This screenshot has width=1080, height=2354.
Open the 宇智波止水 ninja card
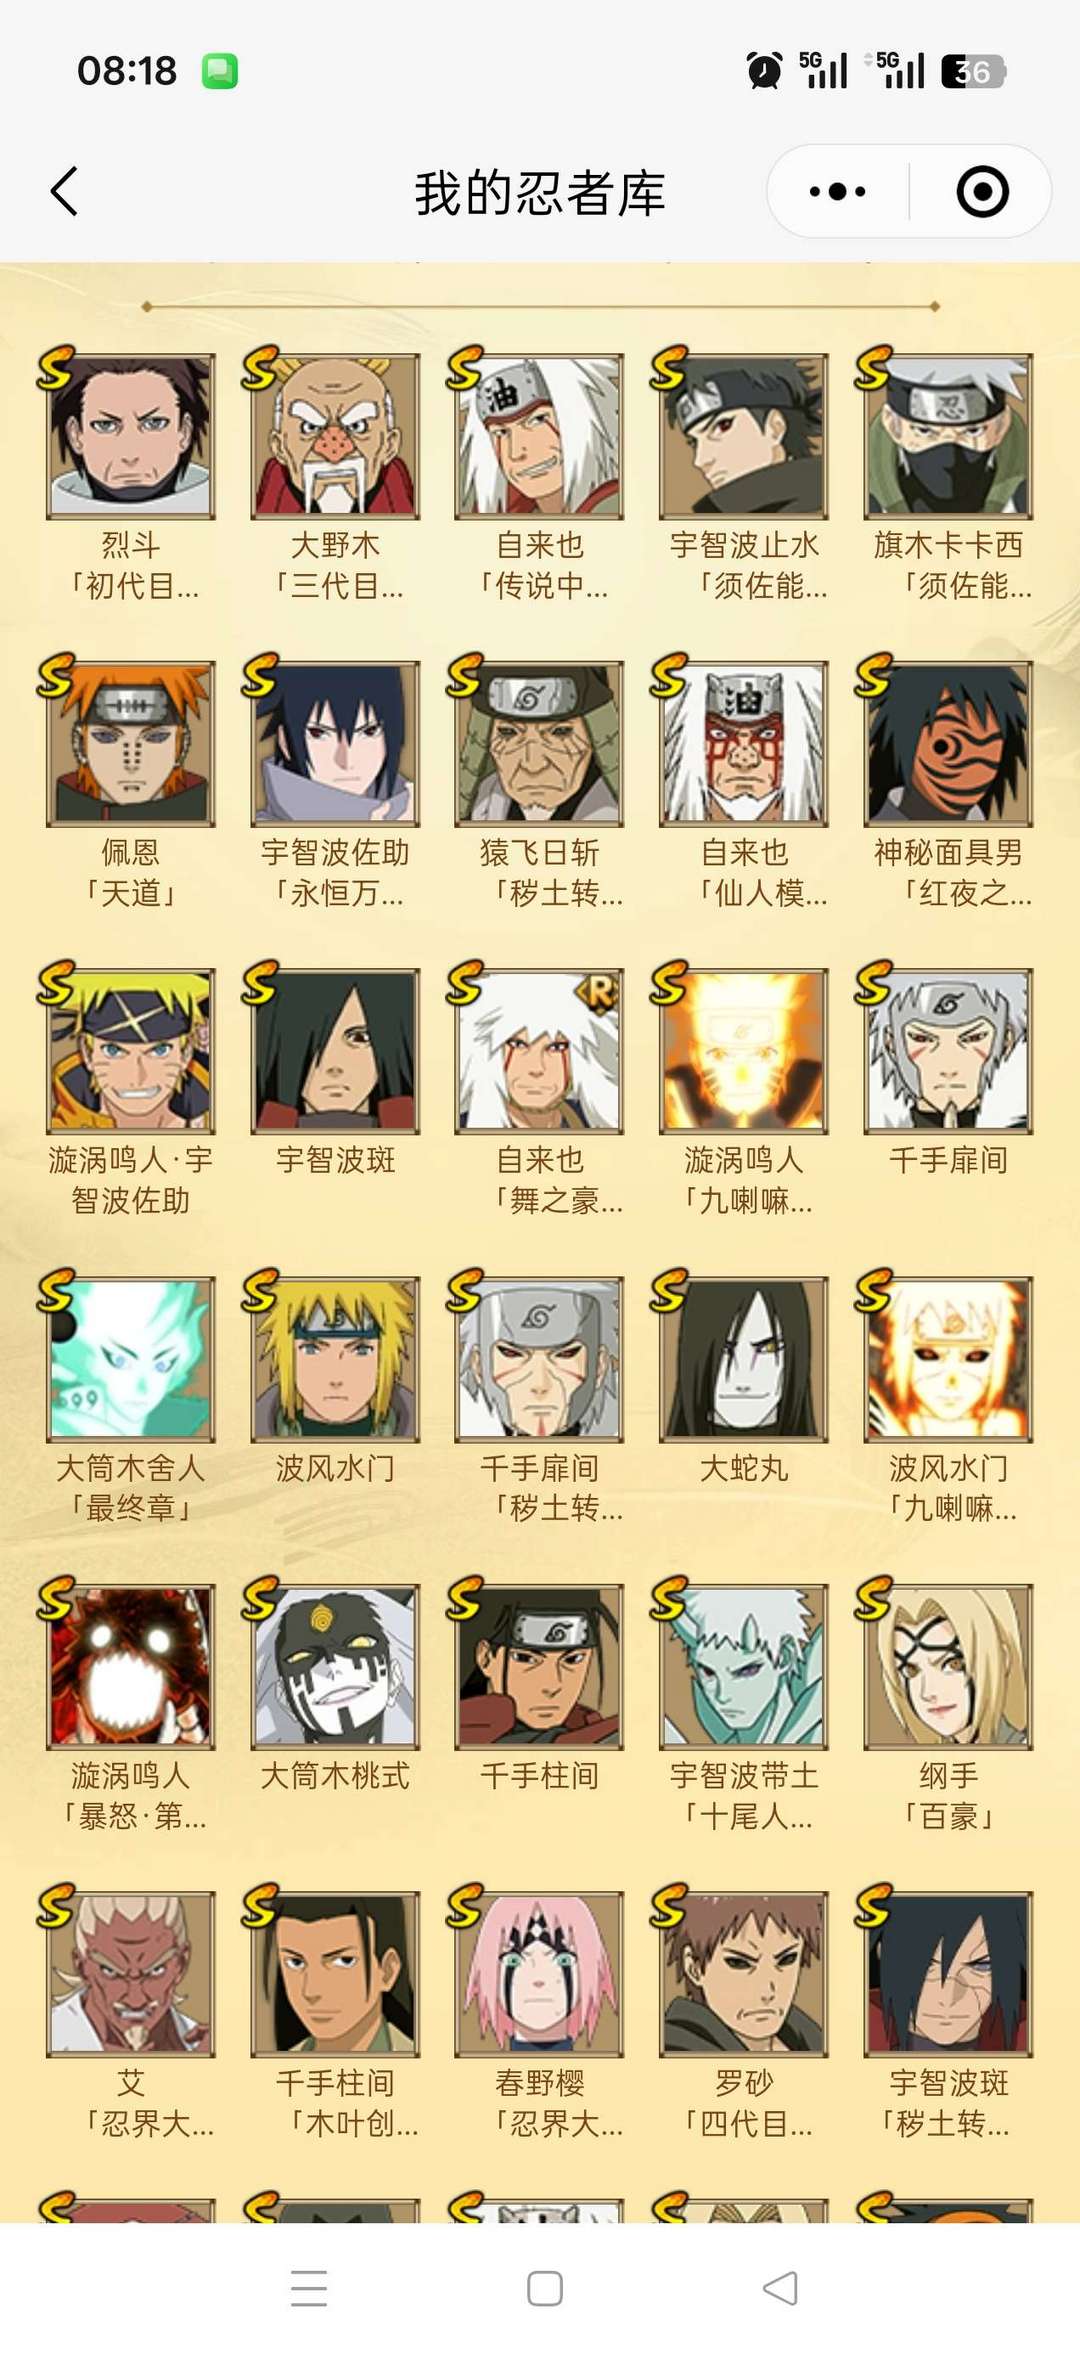pos(743,436)
